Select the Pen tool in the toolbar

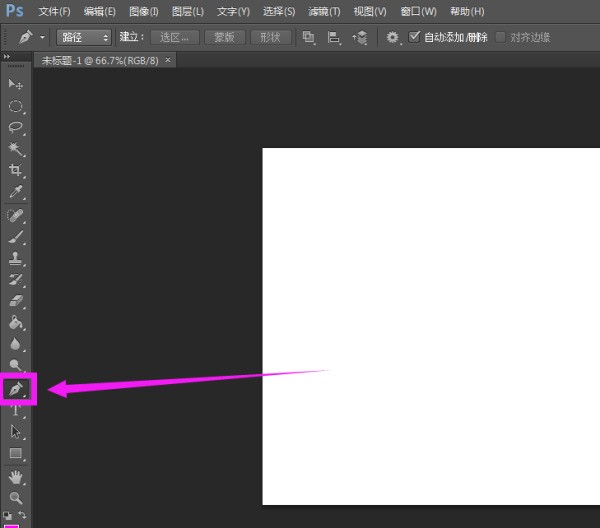click(16, 388)
